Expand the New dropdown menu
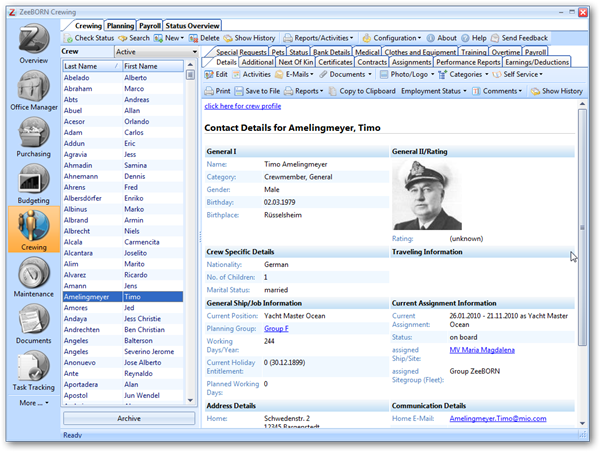Image resolution: width=600 pixels, height=452 pixels. coord(169,38)
